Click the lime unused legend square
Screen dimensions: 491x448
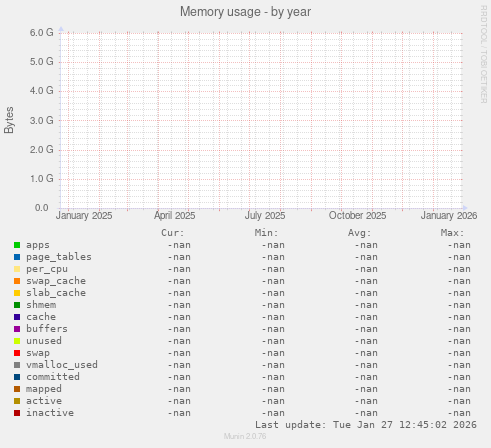click(17, 341)
